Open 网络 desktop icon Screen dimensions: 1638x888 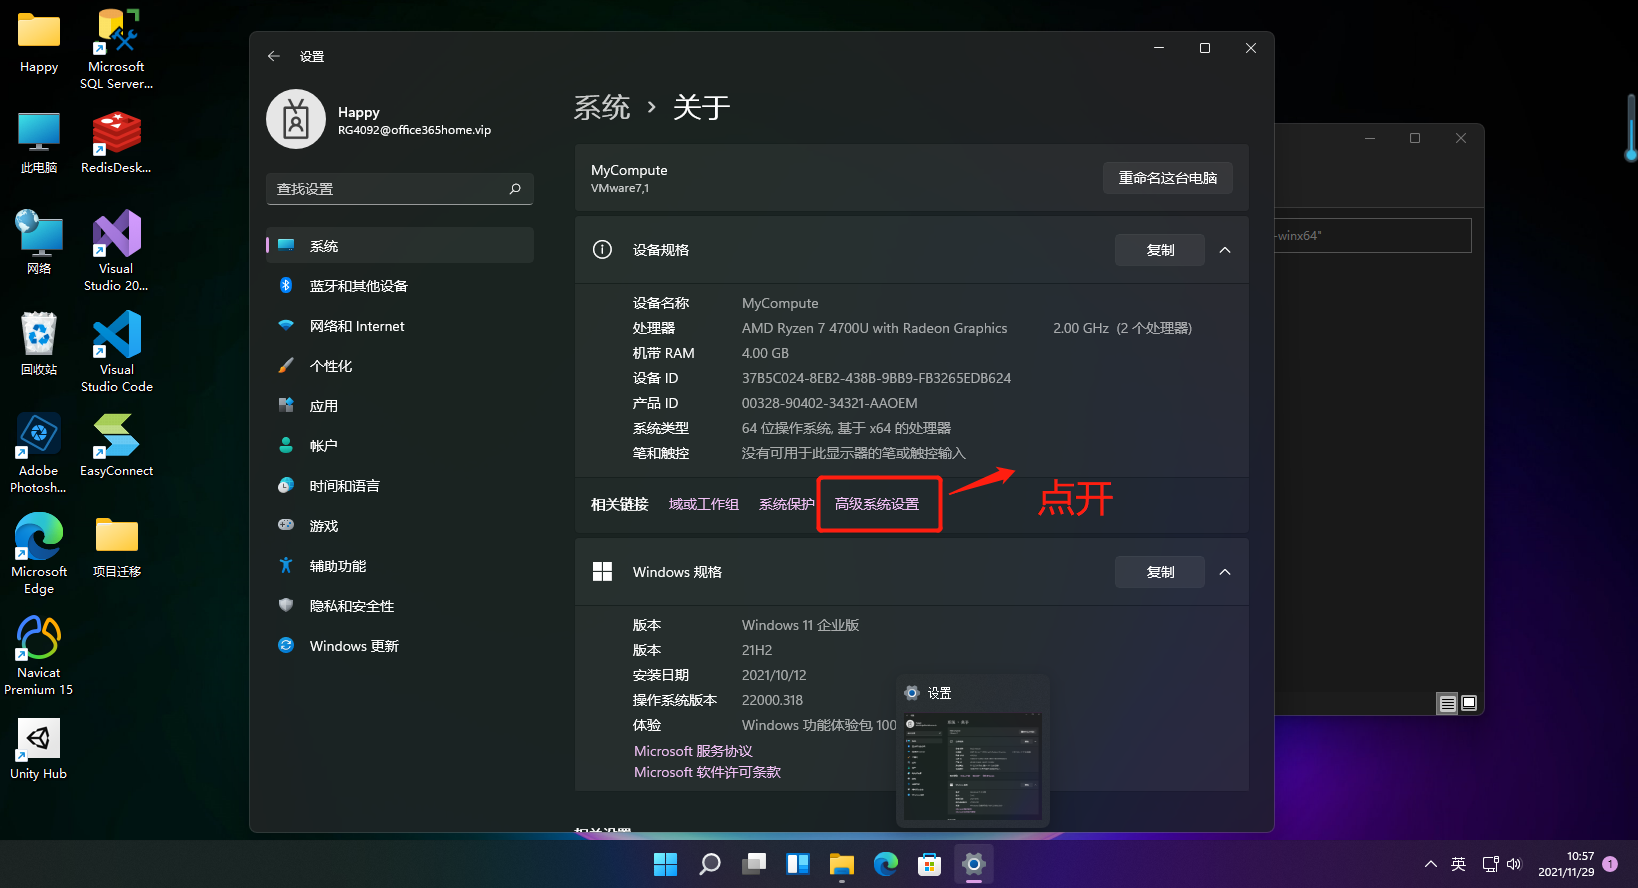[x=39, y=243]
